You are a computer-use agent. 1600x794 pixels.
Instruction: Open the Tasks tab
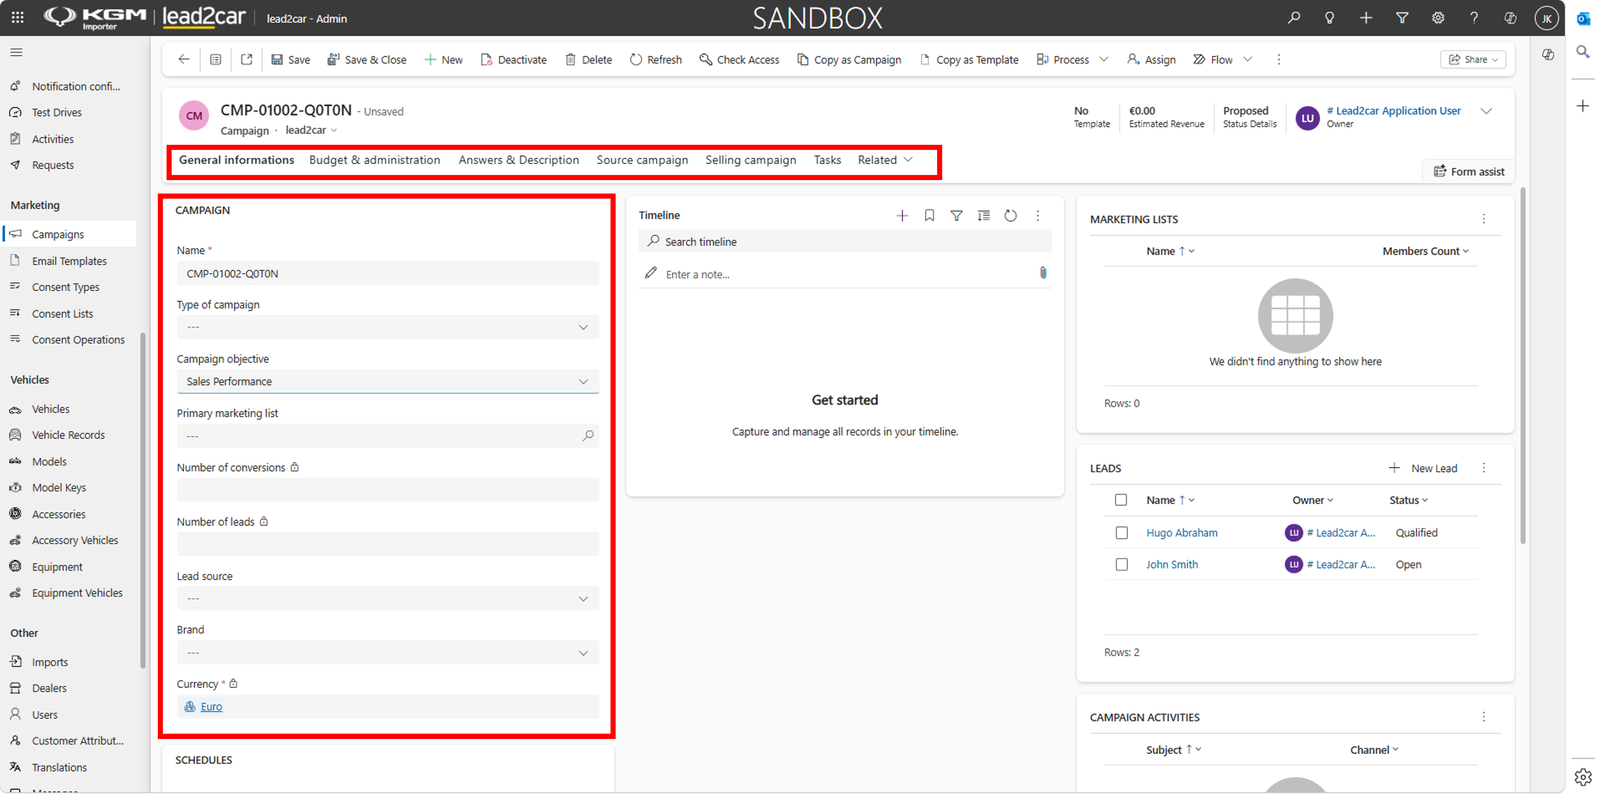[827, 160]
